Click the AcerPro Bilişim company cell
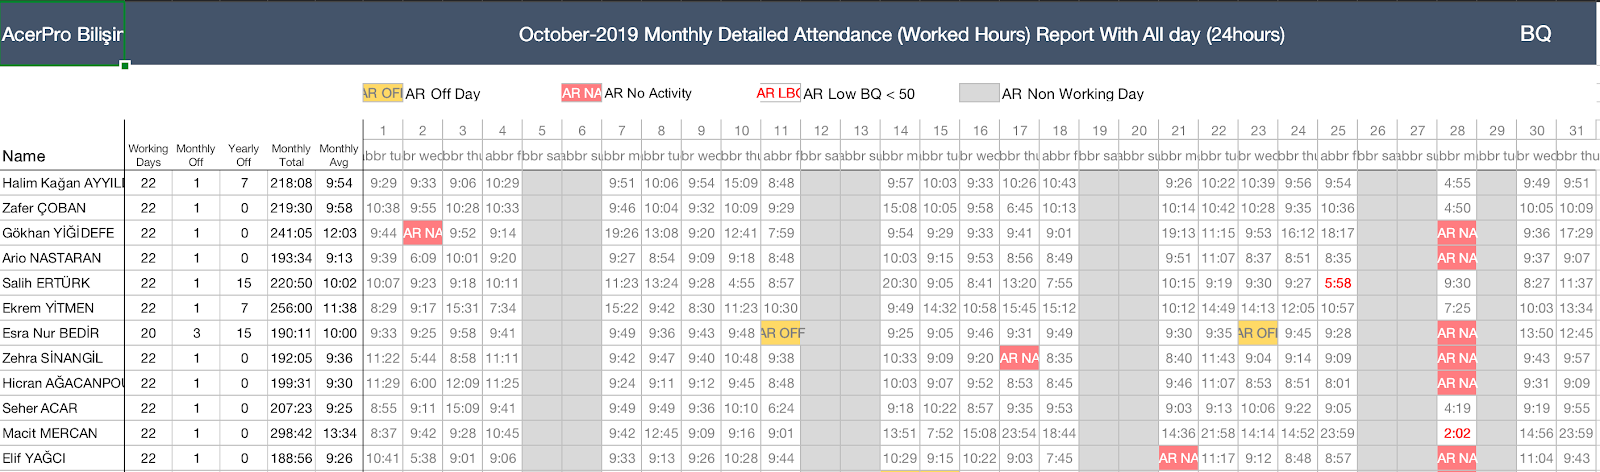The image size is (1600, 472). [x=62, y=34]
